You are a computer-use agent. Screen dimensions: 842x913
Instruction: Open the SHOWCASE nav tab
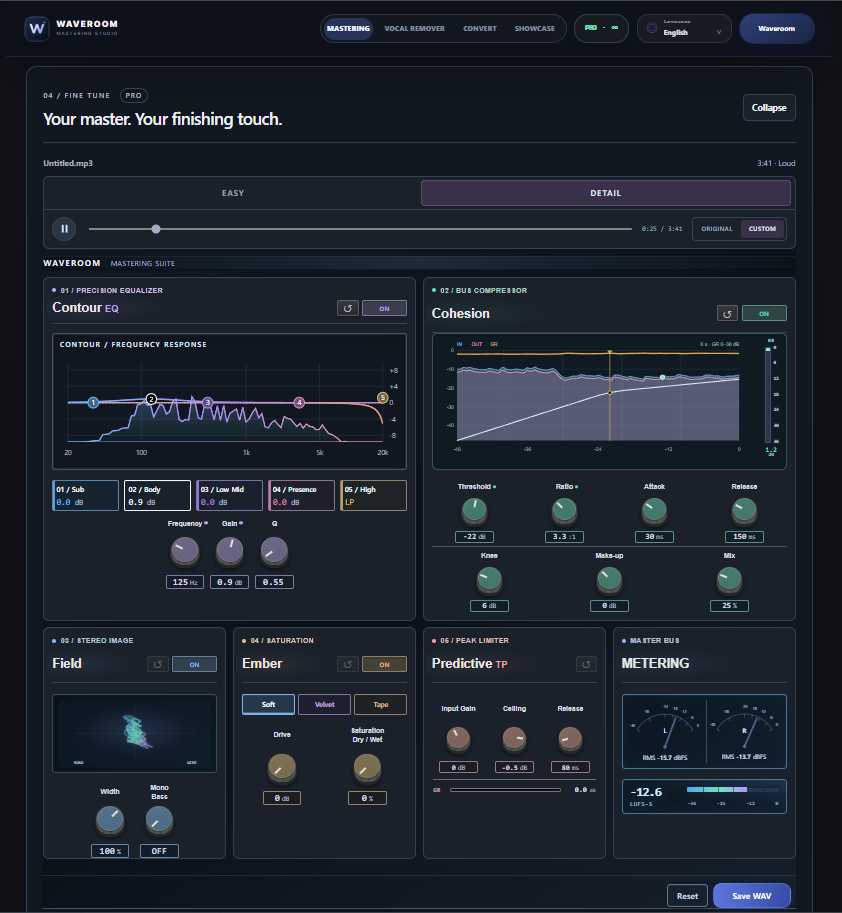(535, 29)
